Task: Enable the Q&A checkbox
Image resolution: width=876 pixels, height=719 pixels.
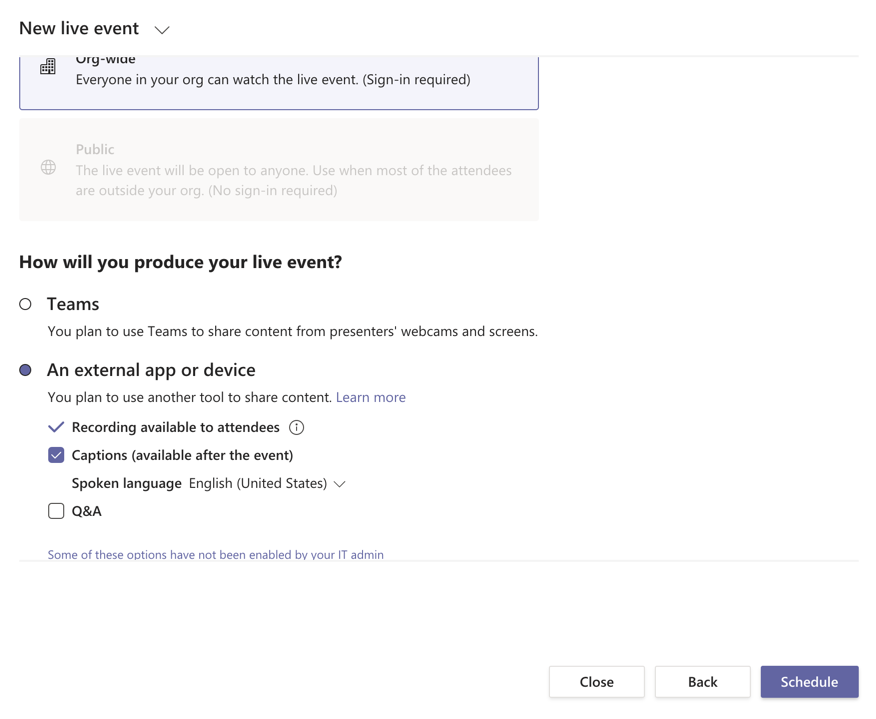Action: click(x=56, y=511)
